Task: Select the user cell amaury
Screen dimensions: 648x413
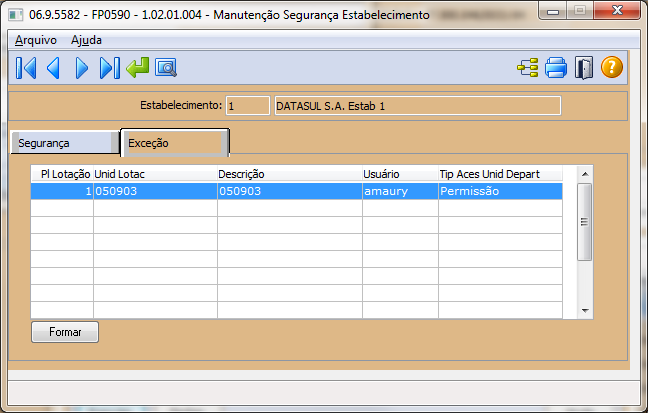Action: 400,191
